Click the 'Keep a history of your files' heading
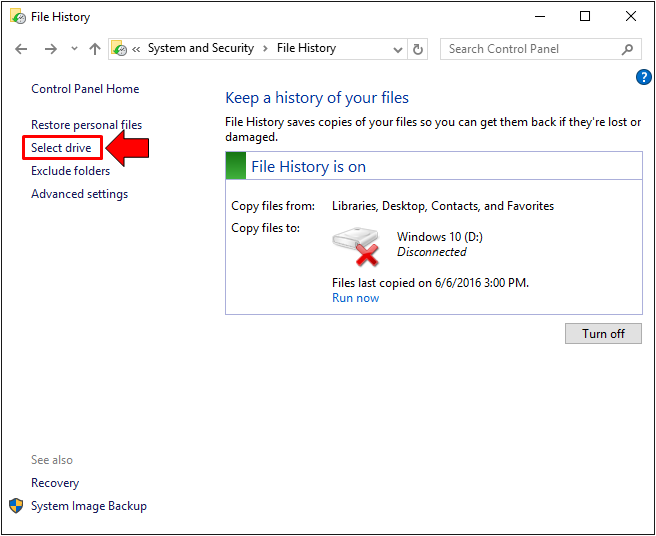This screenshot has height=536, width=656. tap(317, 98)
